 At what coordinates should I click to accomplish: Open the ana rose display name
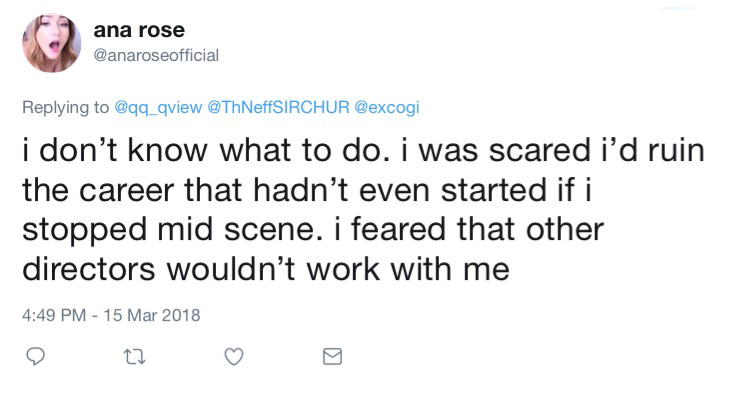139,30
